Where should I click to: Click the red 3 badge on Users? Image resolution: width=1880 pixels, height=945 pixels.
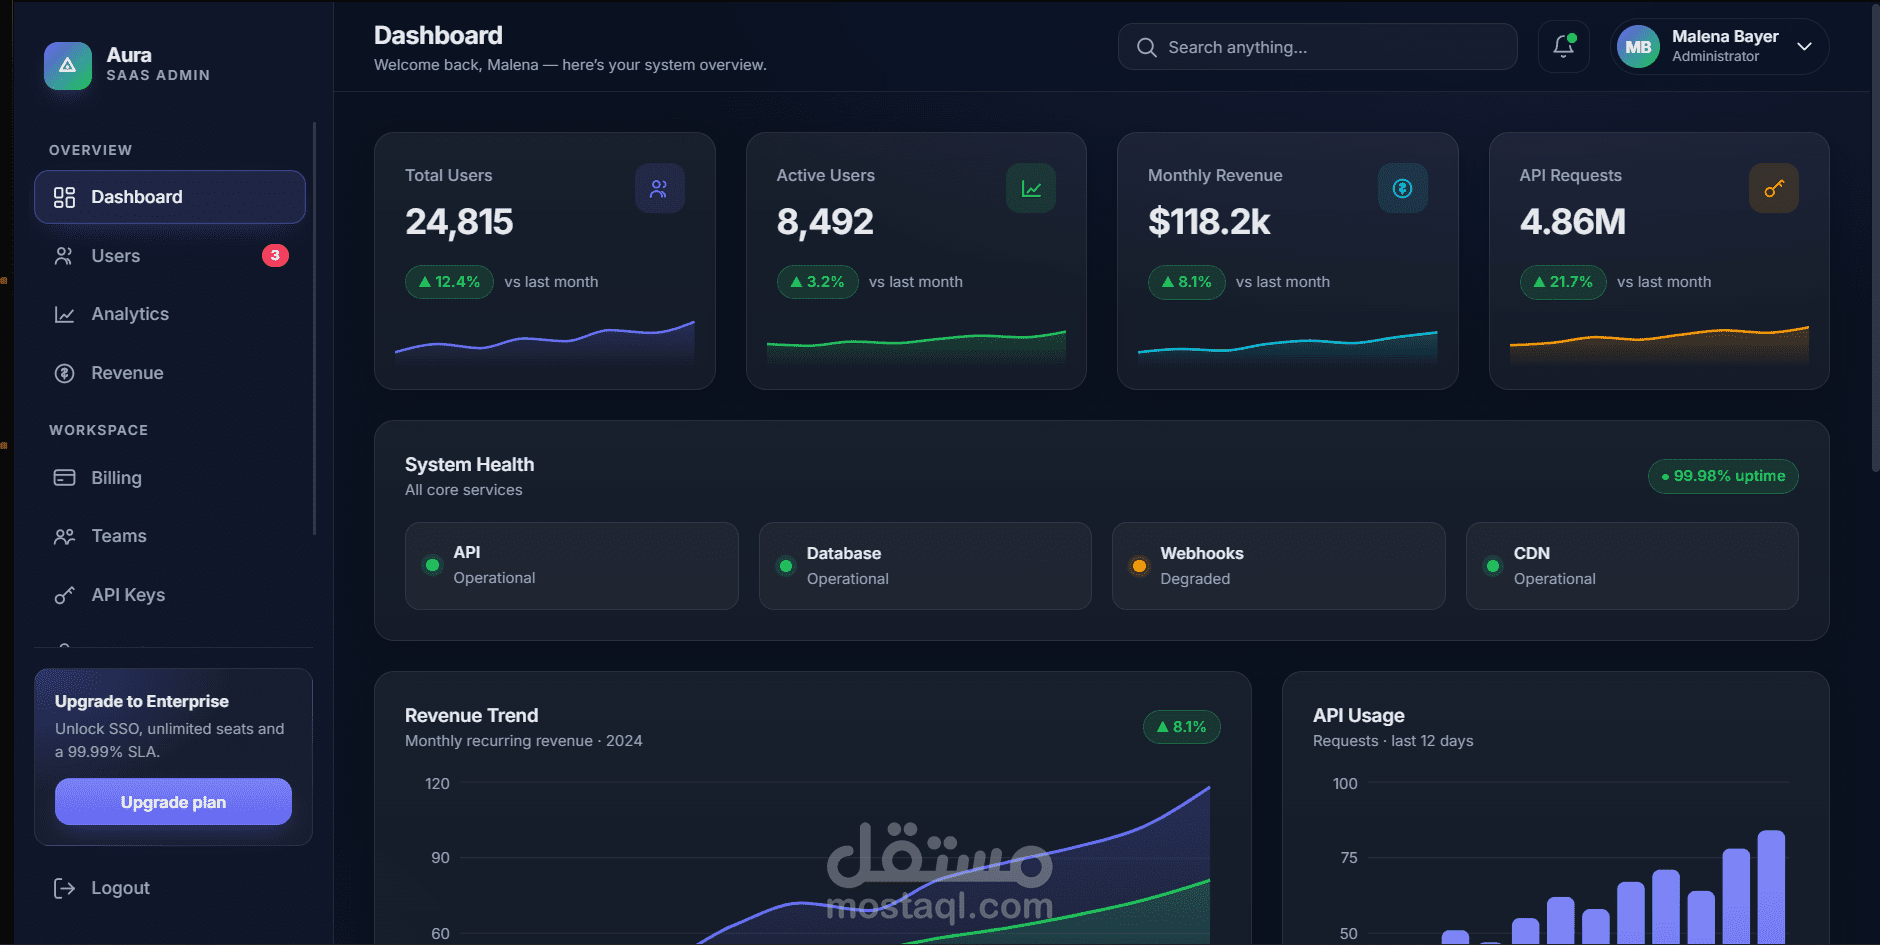(275, 255)
